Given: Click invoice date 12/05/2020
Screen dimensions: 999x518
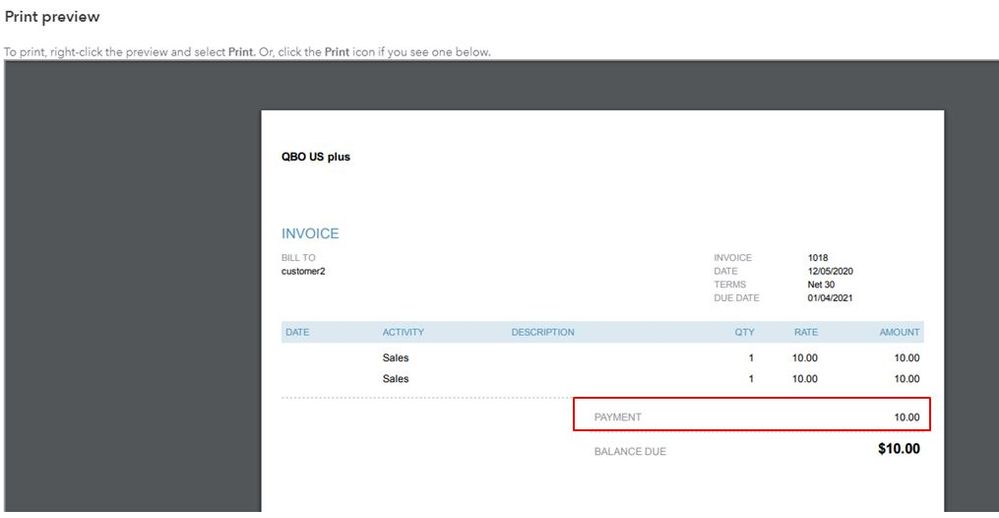Looking at the screenshot, I should point(830,271).
